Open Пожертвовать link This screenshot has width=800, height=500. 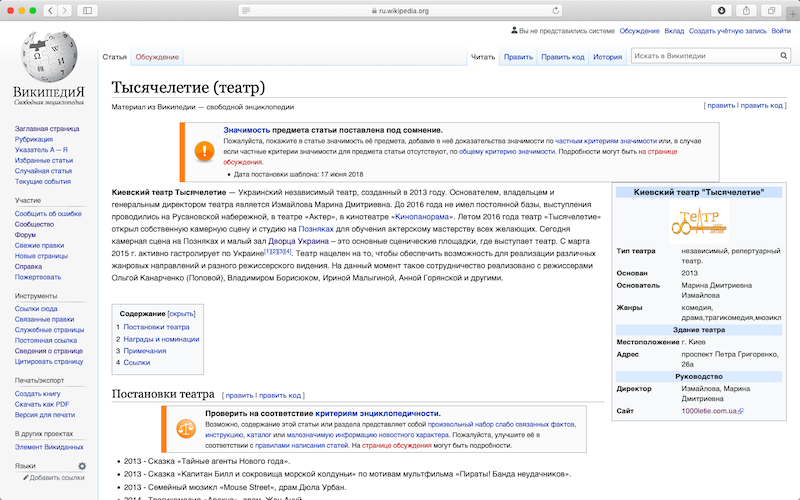(38, 277)
